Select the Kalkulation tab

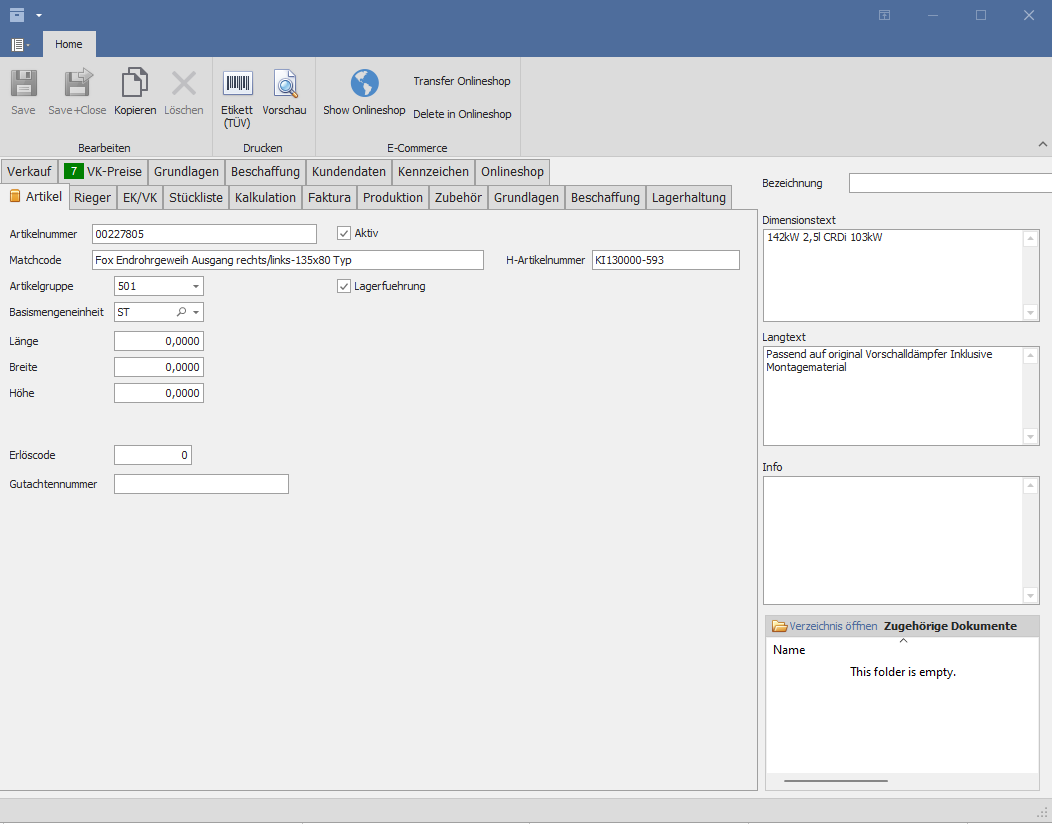coord(265,198)
